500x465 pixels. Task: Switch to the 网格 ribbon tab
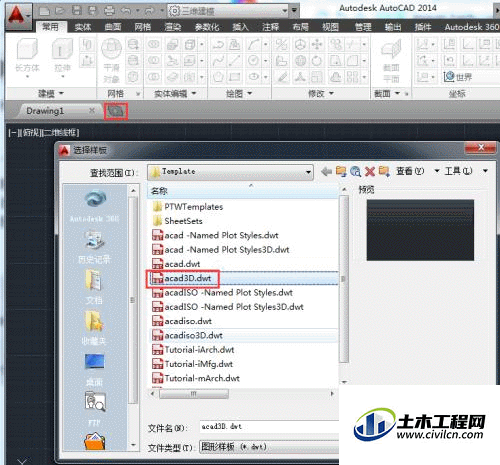tap(143, 27)
